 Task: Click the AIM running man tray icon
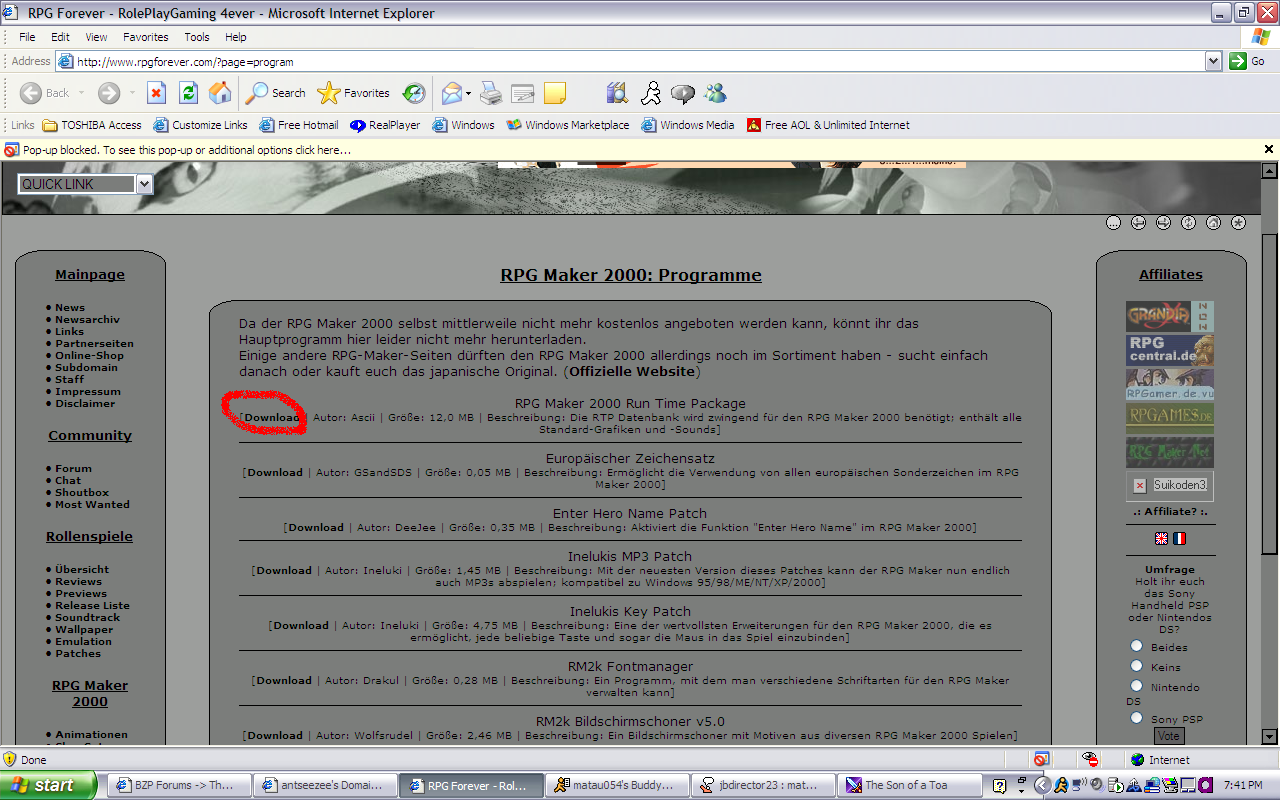tap(1060, 785)
